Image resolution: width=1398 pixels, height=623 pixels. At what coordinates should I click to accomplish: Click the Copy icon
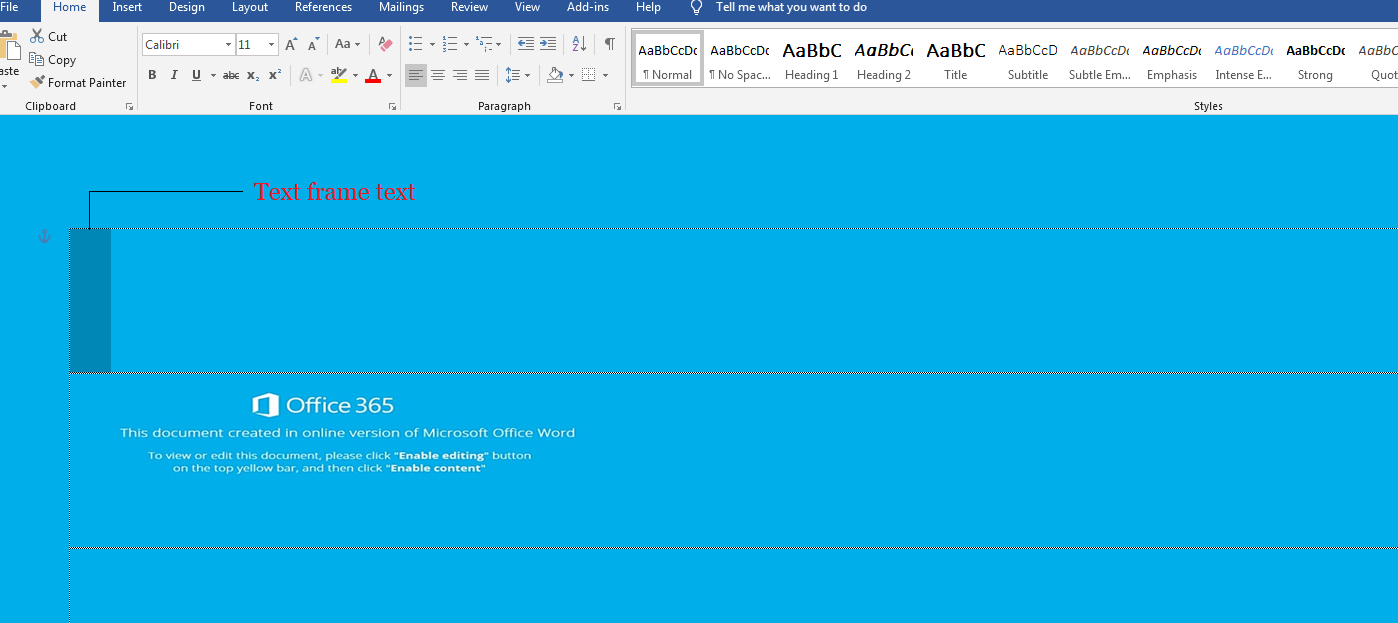37,60
